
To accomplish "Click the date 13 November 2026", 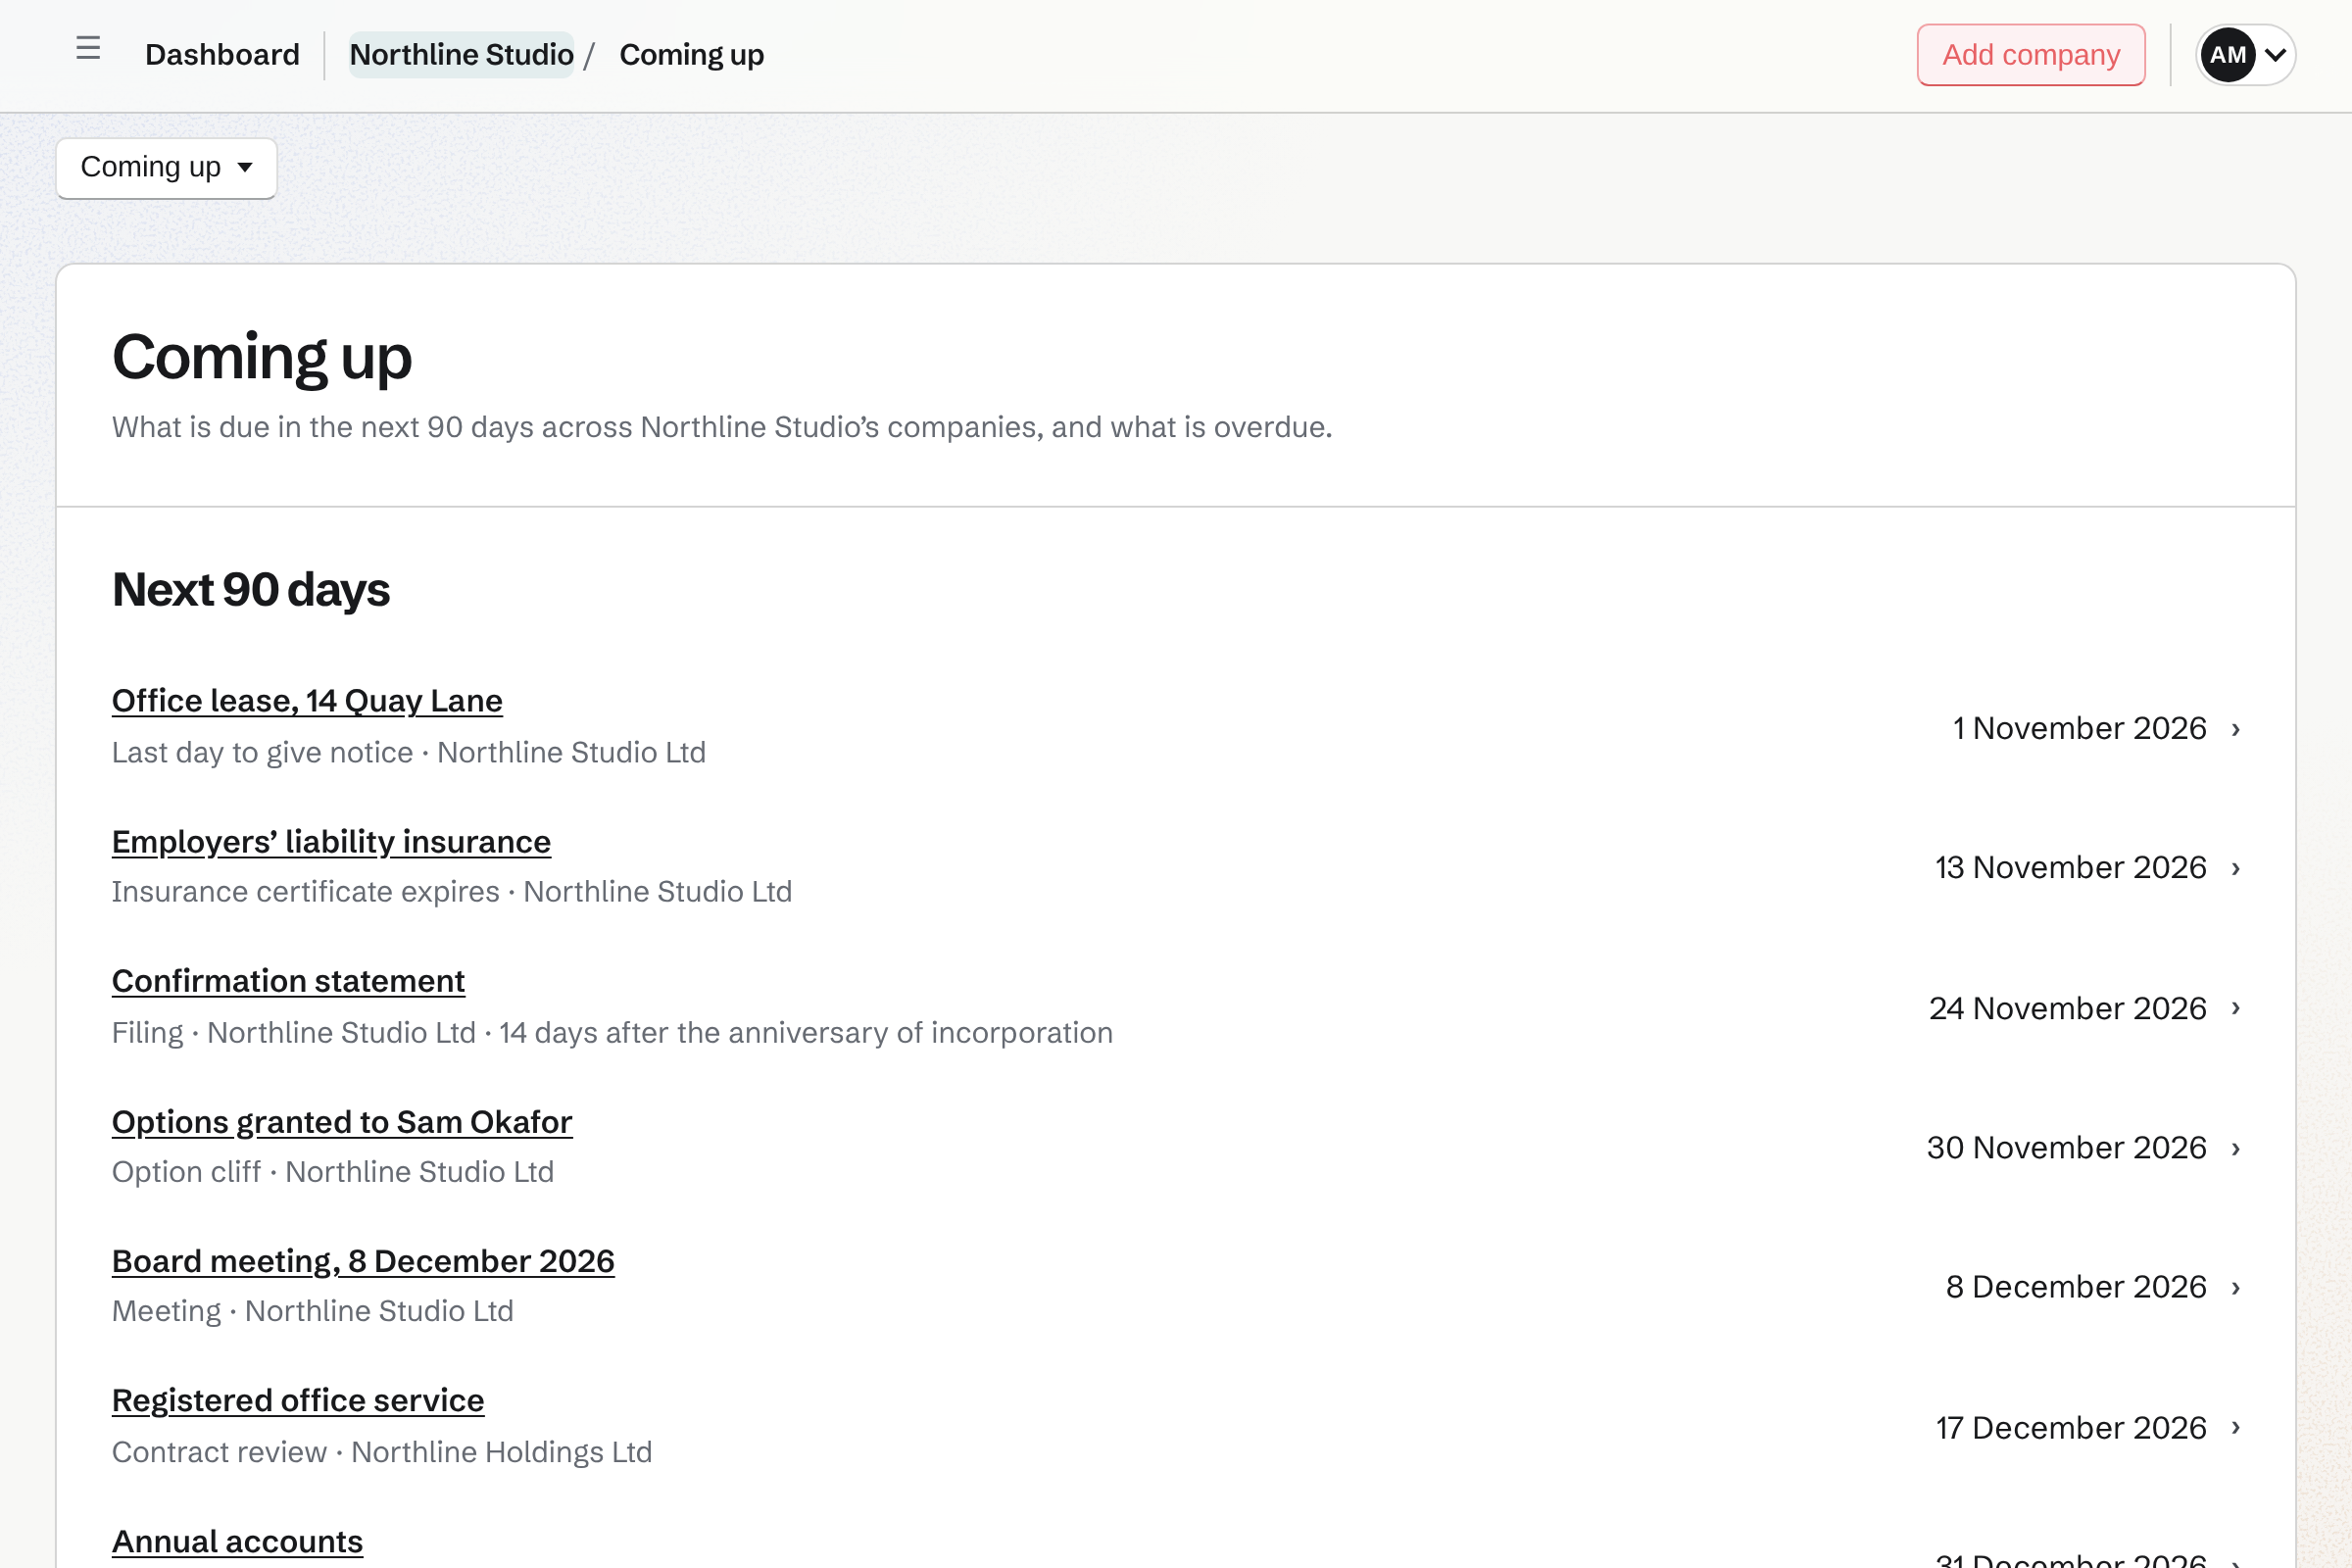I will (x=2070, y=867).
